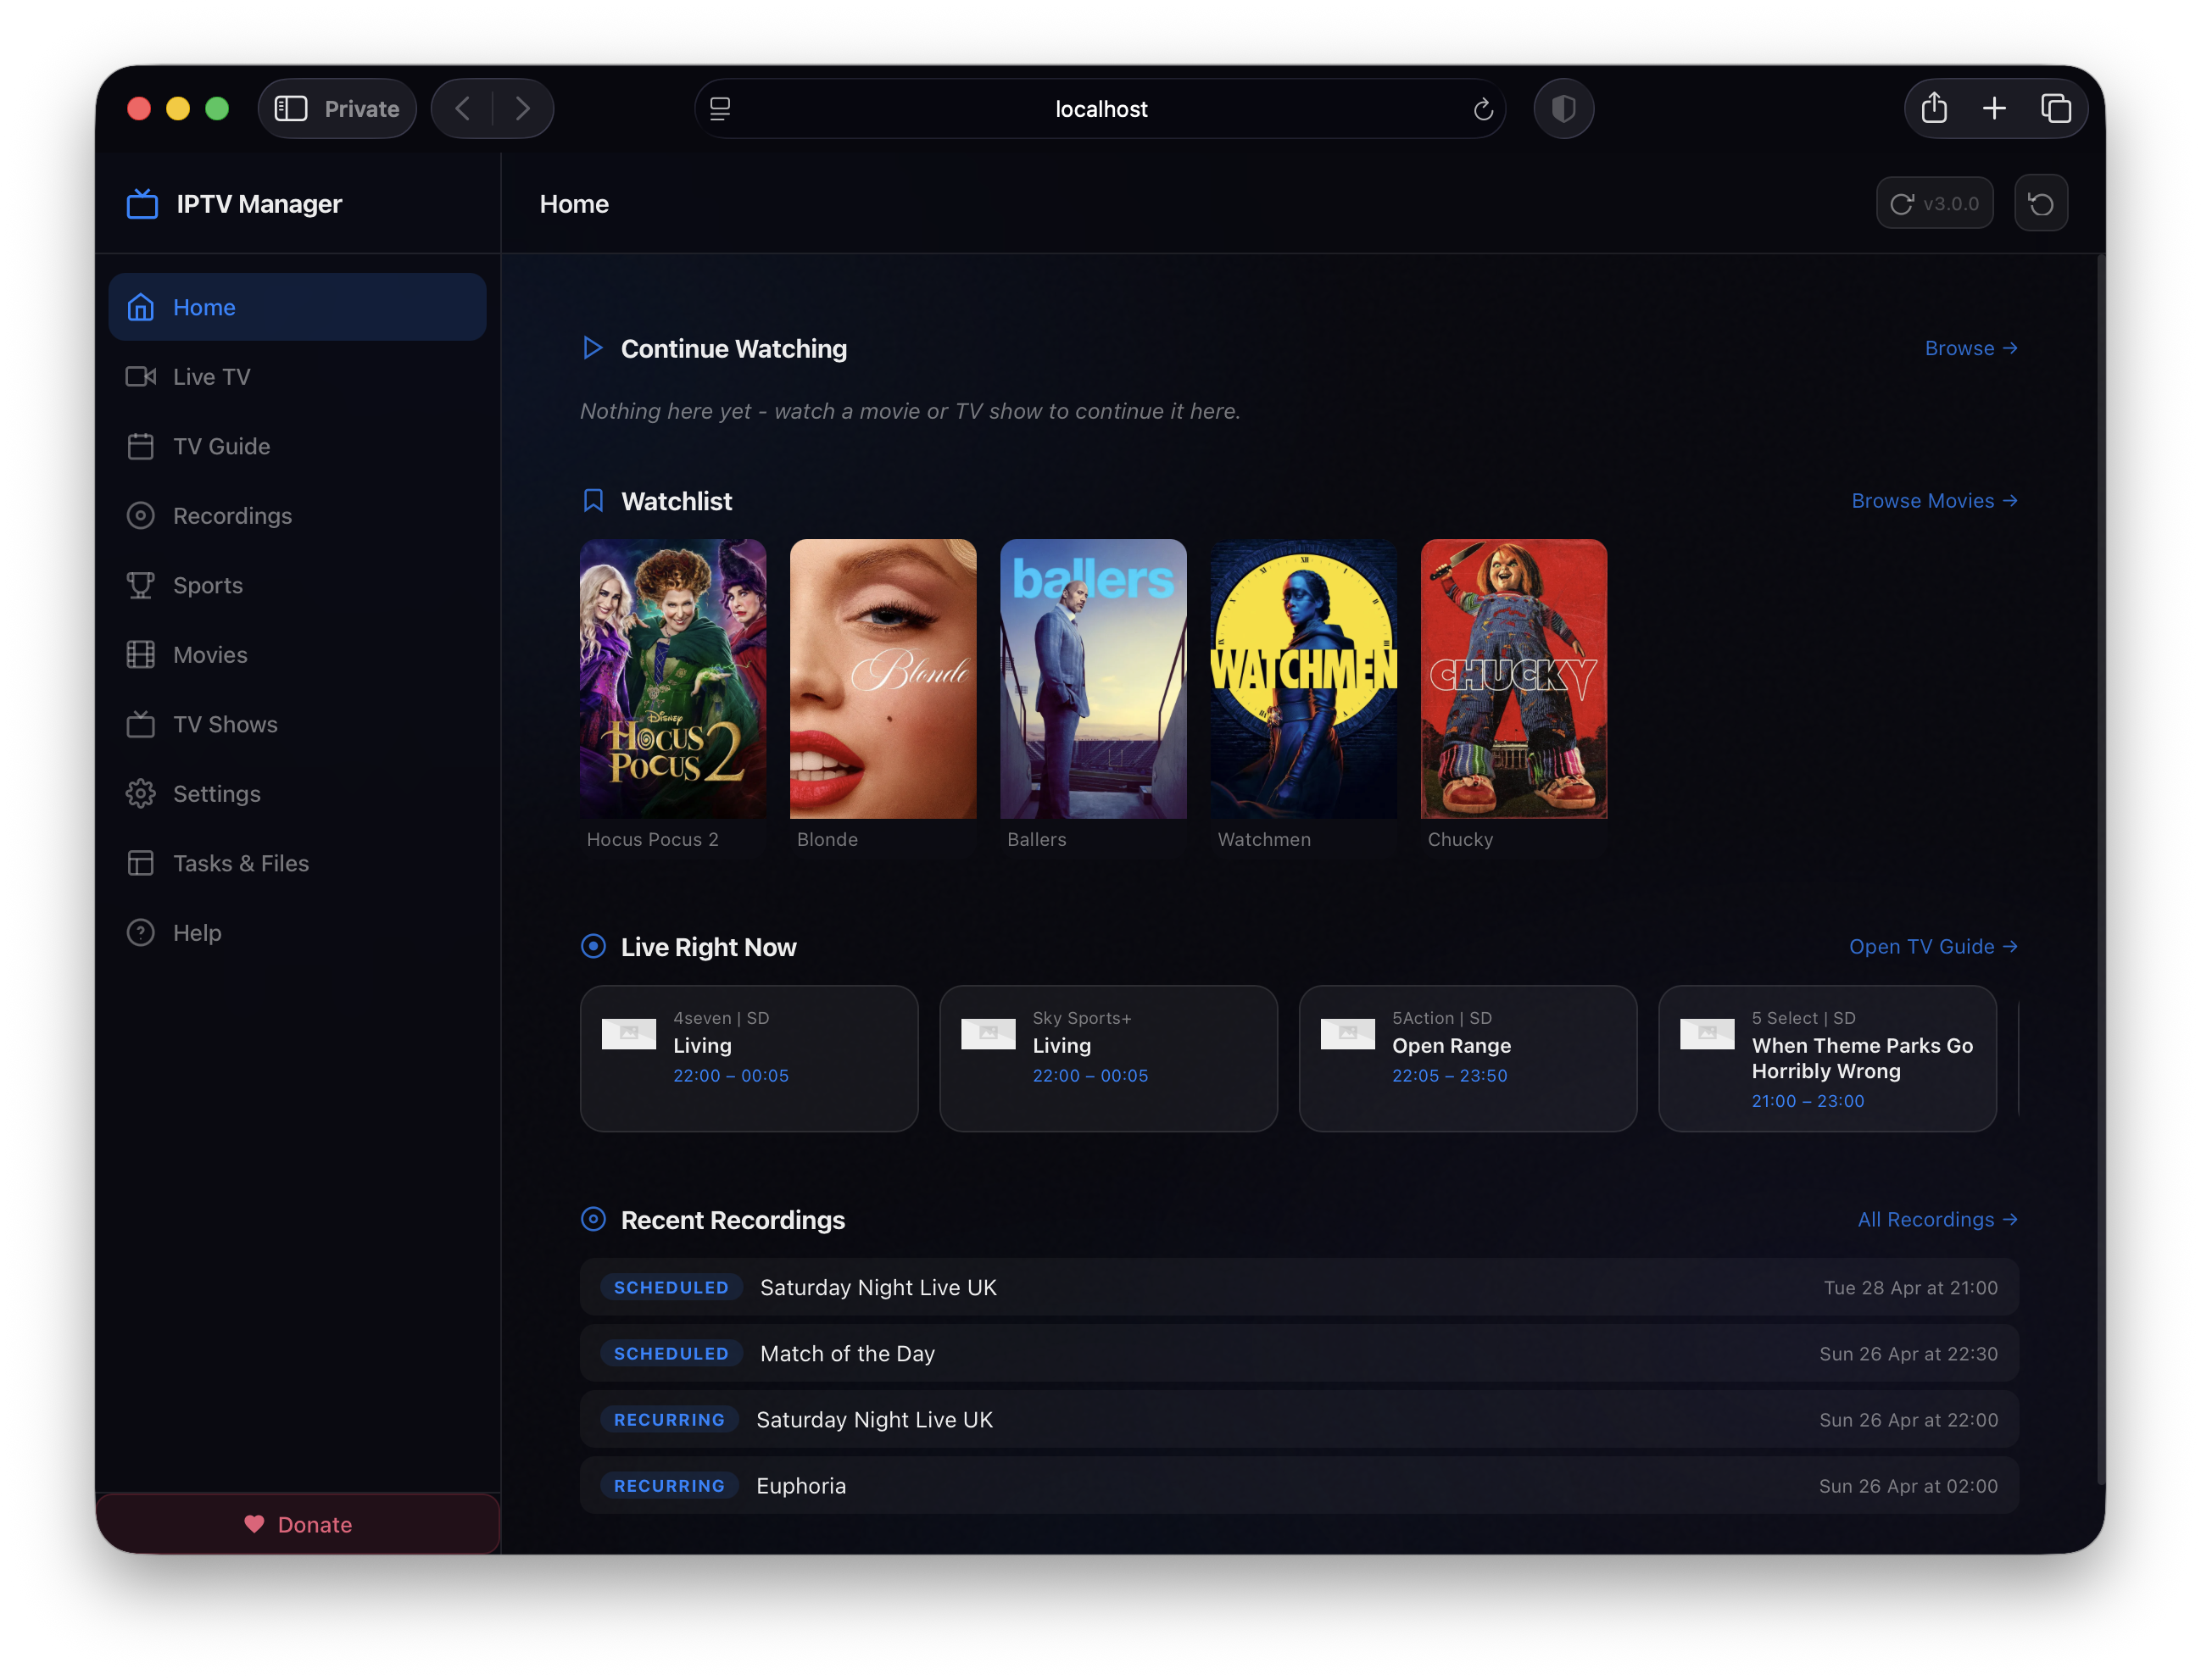Open When Theme Parks Go Horribly Wrong card
The width and height of the screenshot is (2201, 1680).
[x=1827, y=1059]
